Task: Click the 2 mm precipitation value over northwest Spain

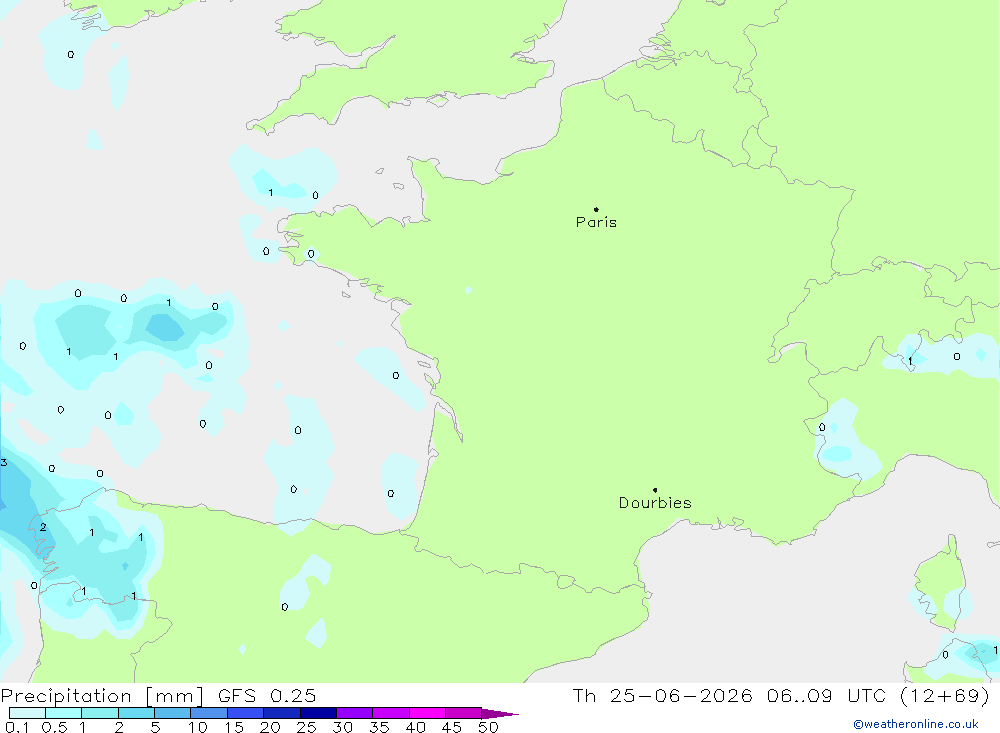Action: tap(43, 527)
